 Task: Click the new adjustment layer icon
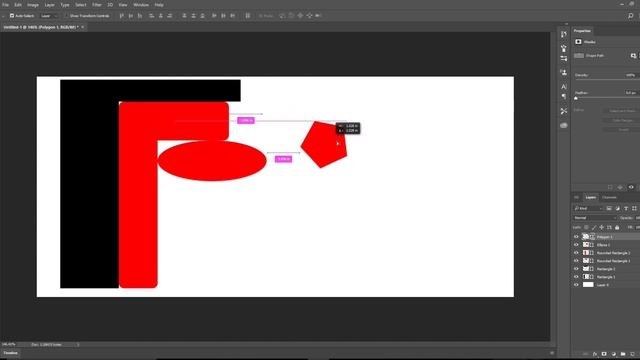click(x=613, y=354)
